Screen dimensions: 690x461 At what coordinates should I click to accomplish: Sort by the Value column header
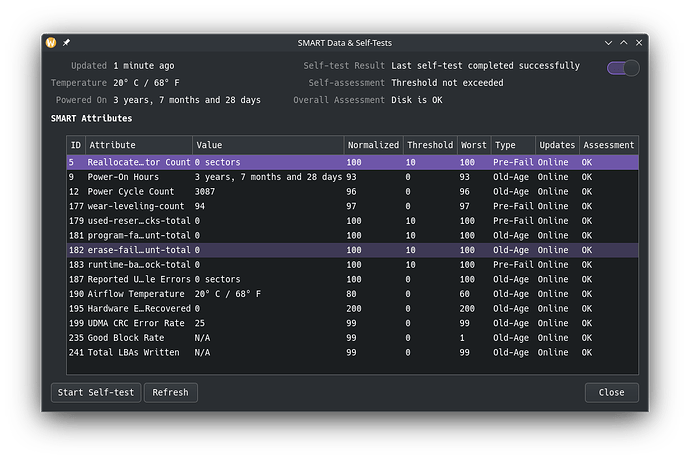(x=268, y=145)
